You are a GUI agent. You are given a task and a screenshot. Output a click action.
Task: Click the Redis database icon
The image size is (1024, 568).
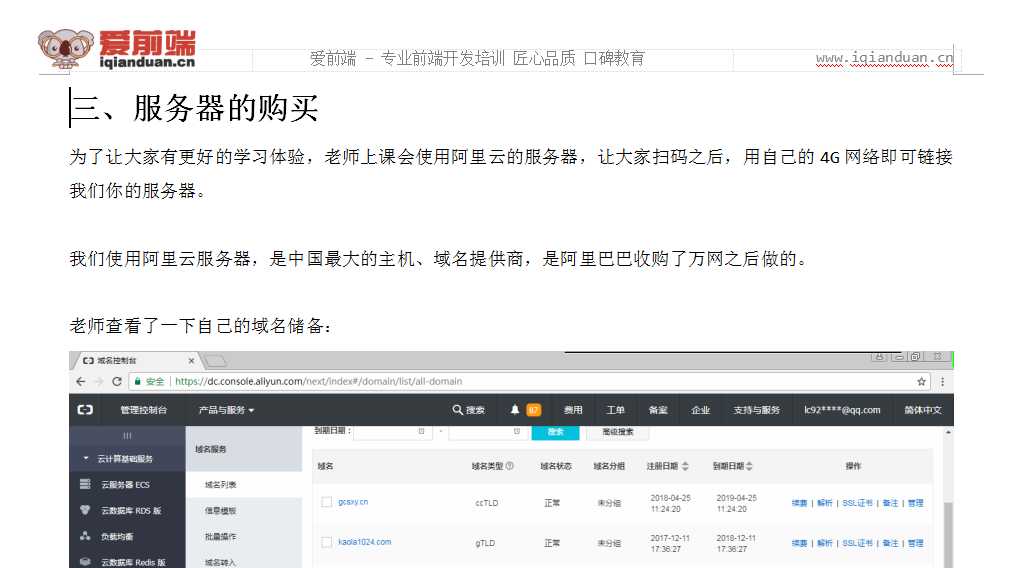tap(85, 561)
